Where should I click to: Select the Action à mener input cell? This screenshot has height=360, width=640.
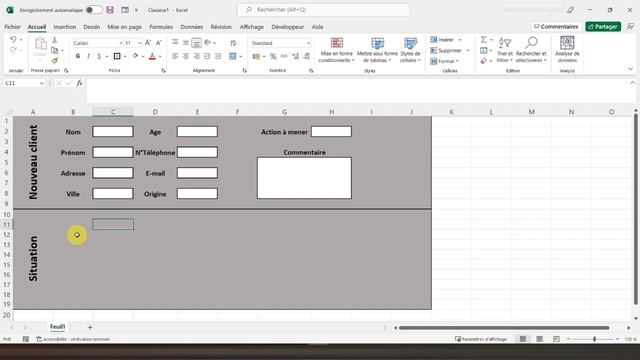[331, 131]
